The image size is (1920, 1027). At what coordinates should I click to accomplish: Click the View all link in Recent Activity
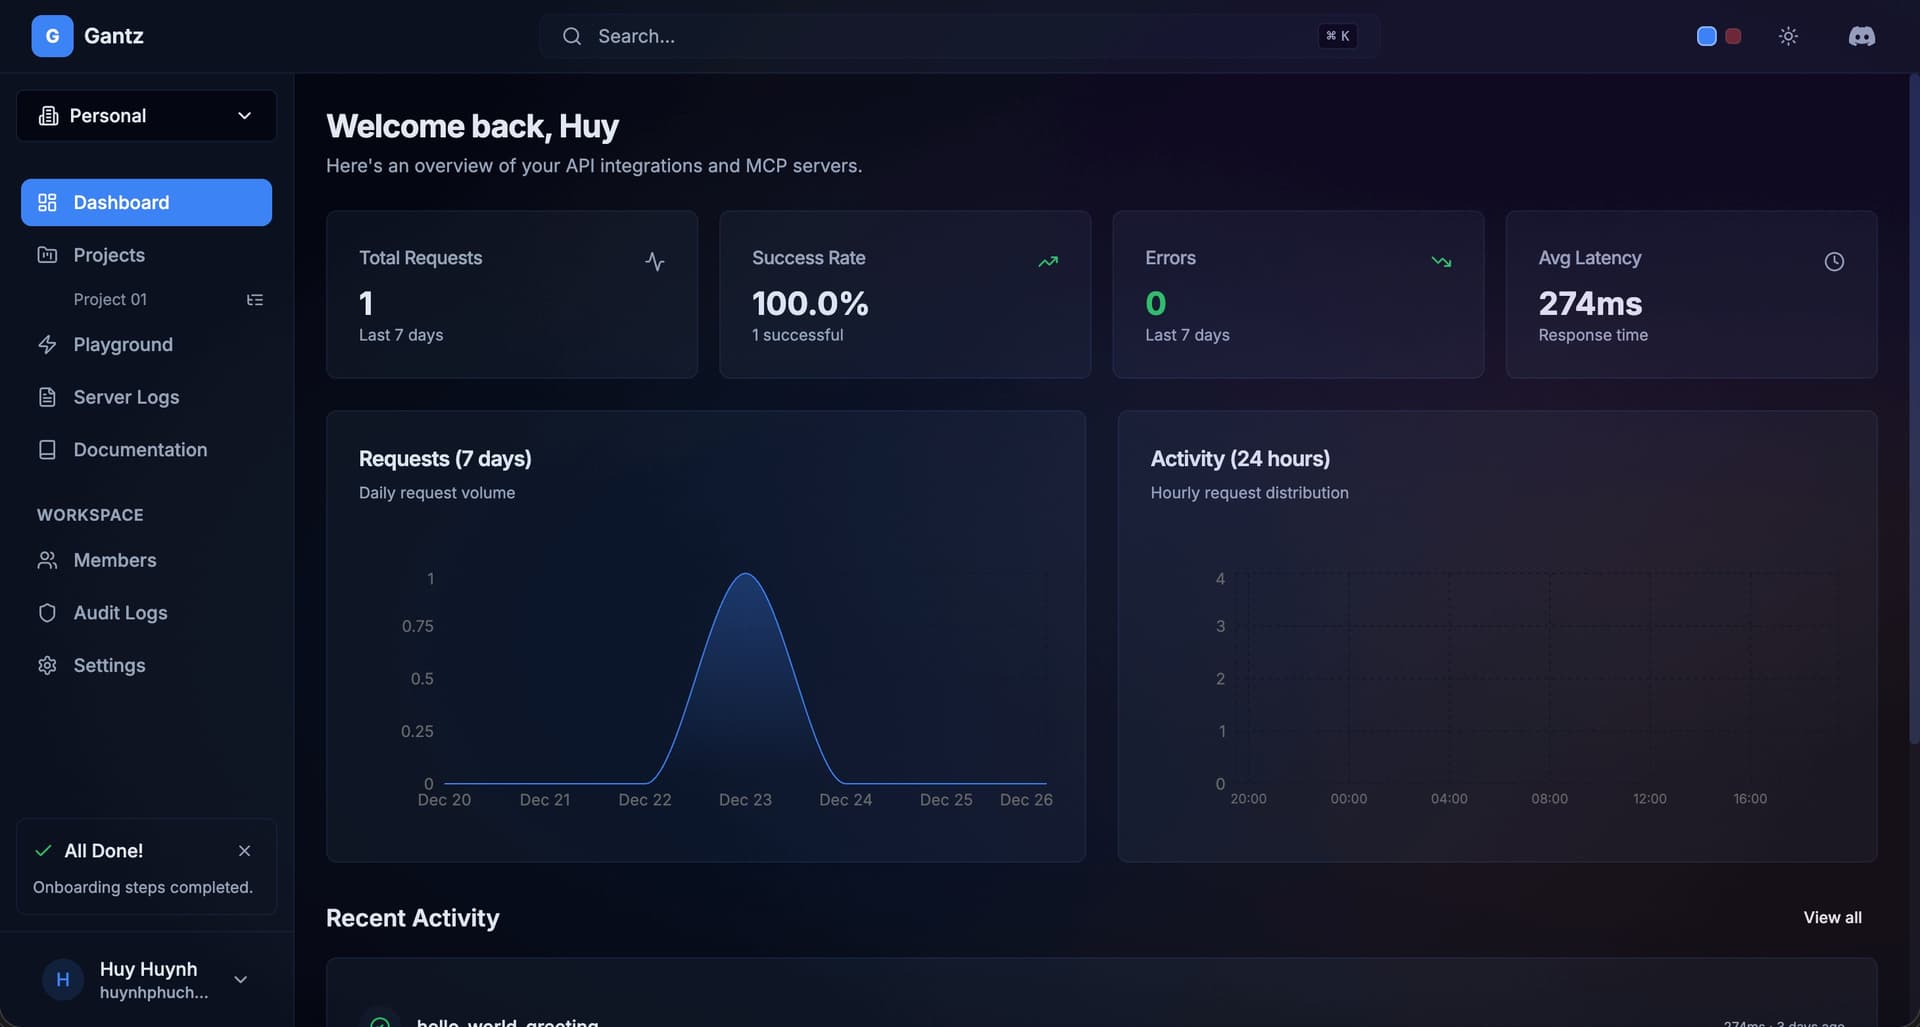coord(1833,917)
